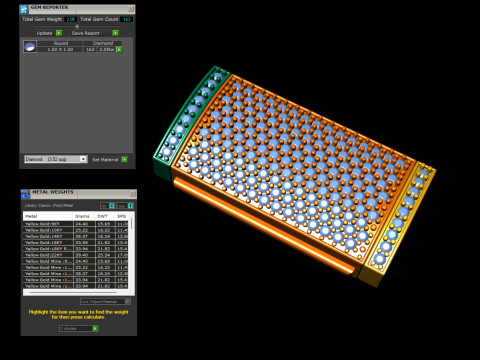Click the green arrow beside gem weight row
Screen dimensions: 480x360
tap(119, 49)
